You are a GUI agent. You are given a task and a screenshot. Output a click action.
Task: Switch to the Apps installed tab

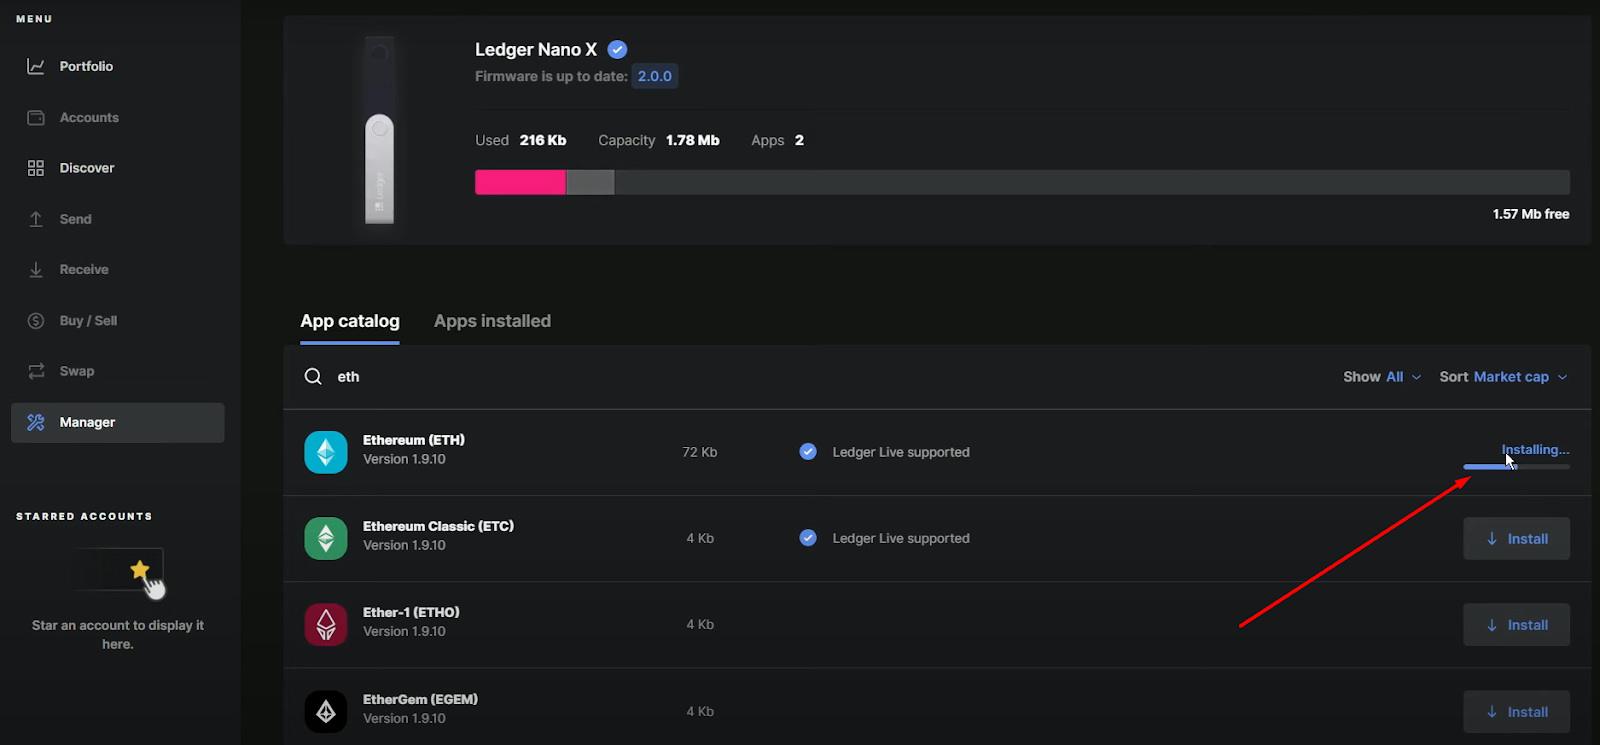[x=492, y=321]
